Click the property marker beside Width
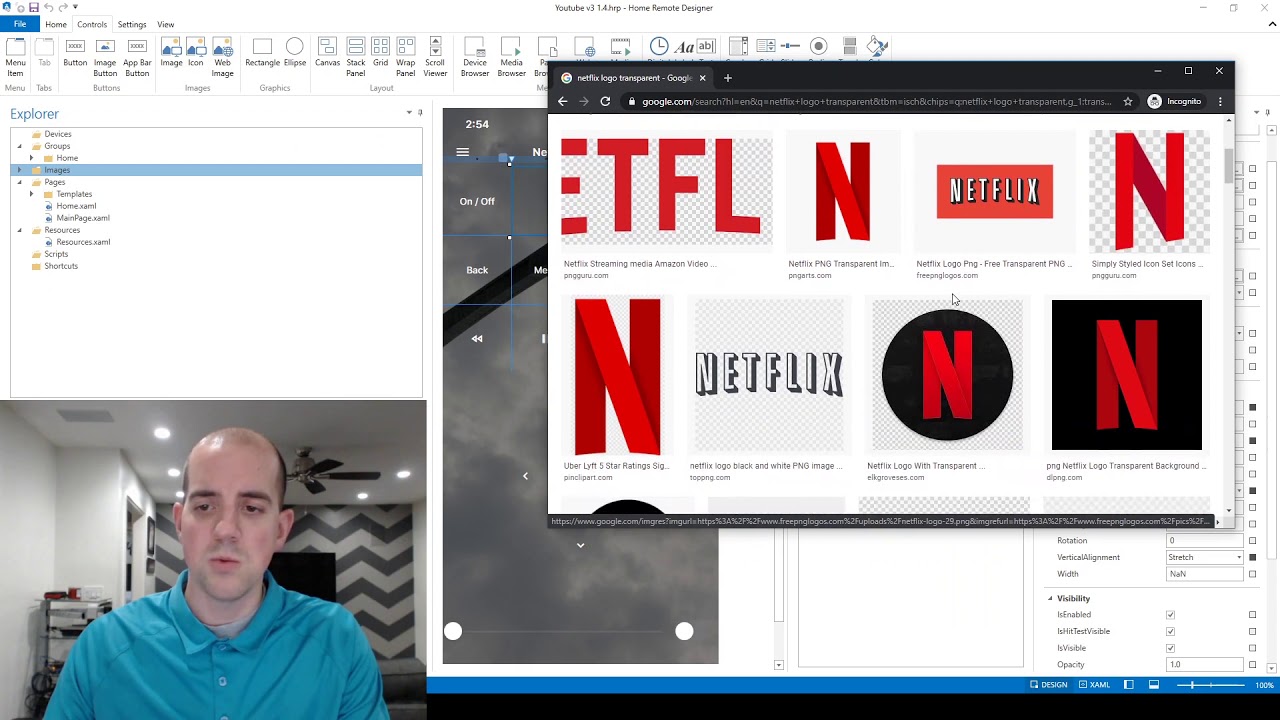This screenshot has height=720, width=1280. tap(1252, 575)
